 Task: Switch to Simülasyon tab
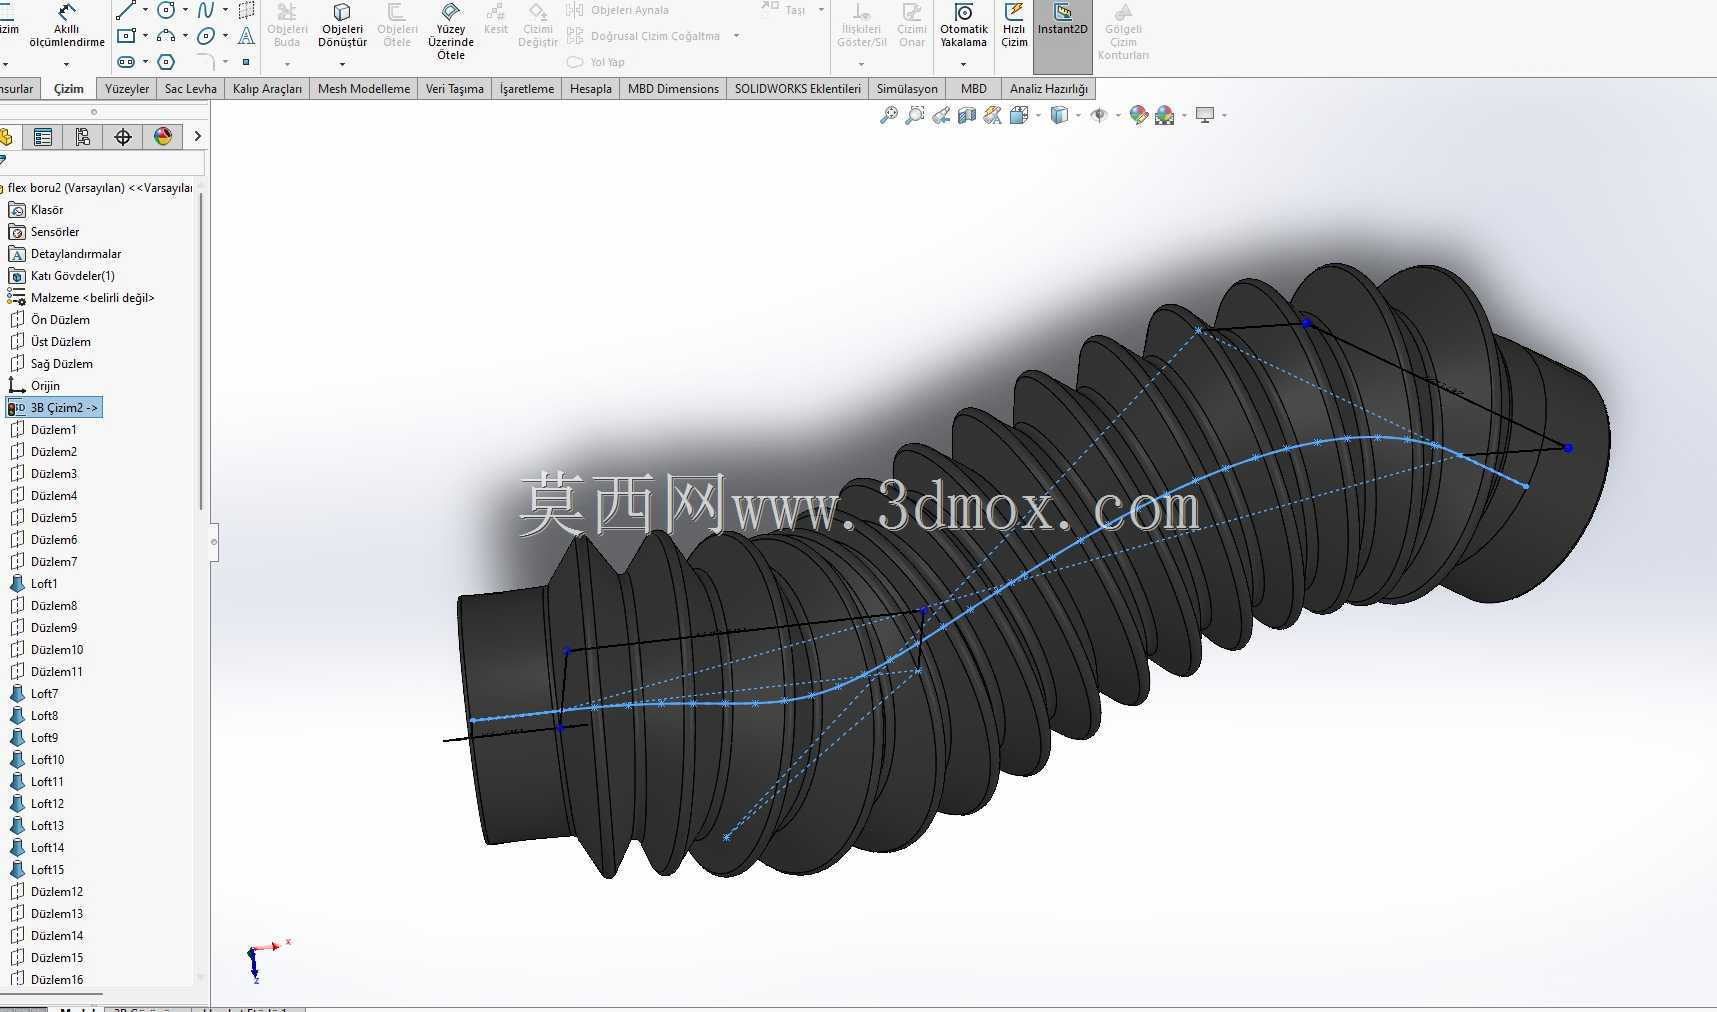coord(907,89)
